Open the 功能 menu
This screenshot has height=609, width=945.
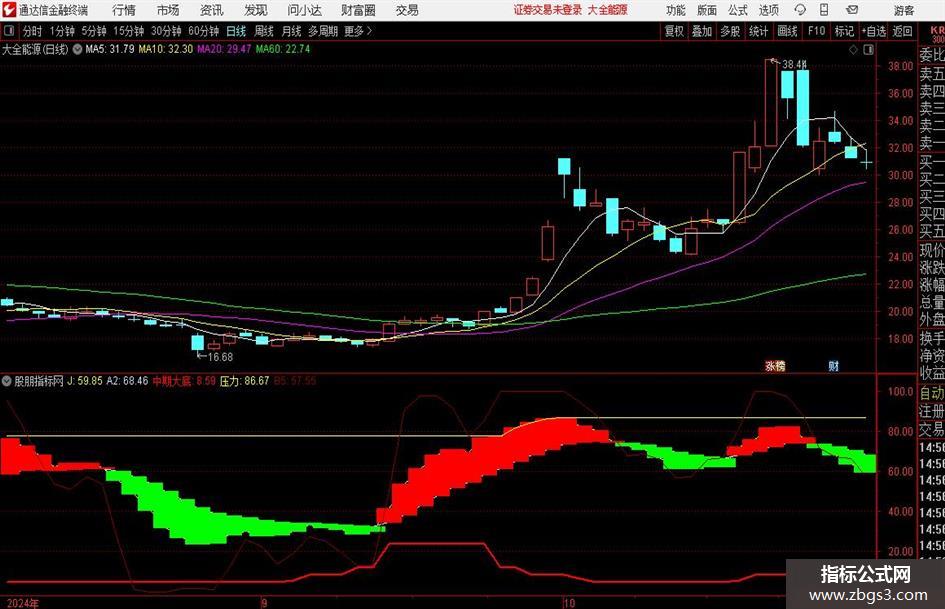coord(676,10)
